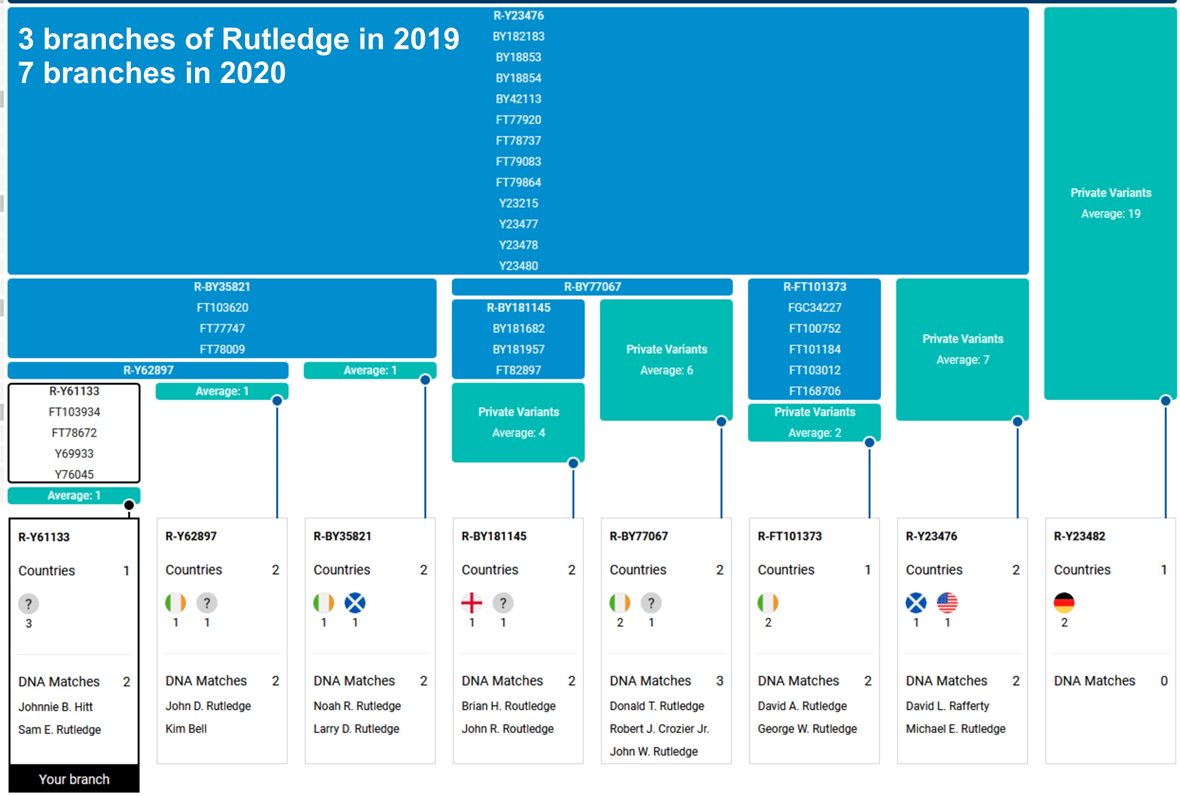
Task: Open John D. Rutledge's match entry
Action: [x=206, y=706]
